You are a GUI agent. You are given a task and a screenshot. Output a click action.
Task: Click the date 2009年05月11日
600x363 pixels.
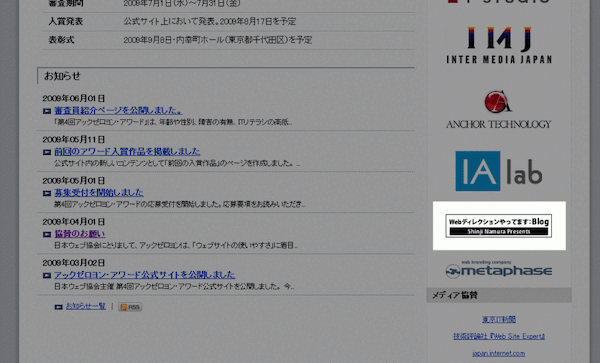click(73, 139)
